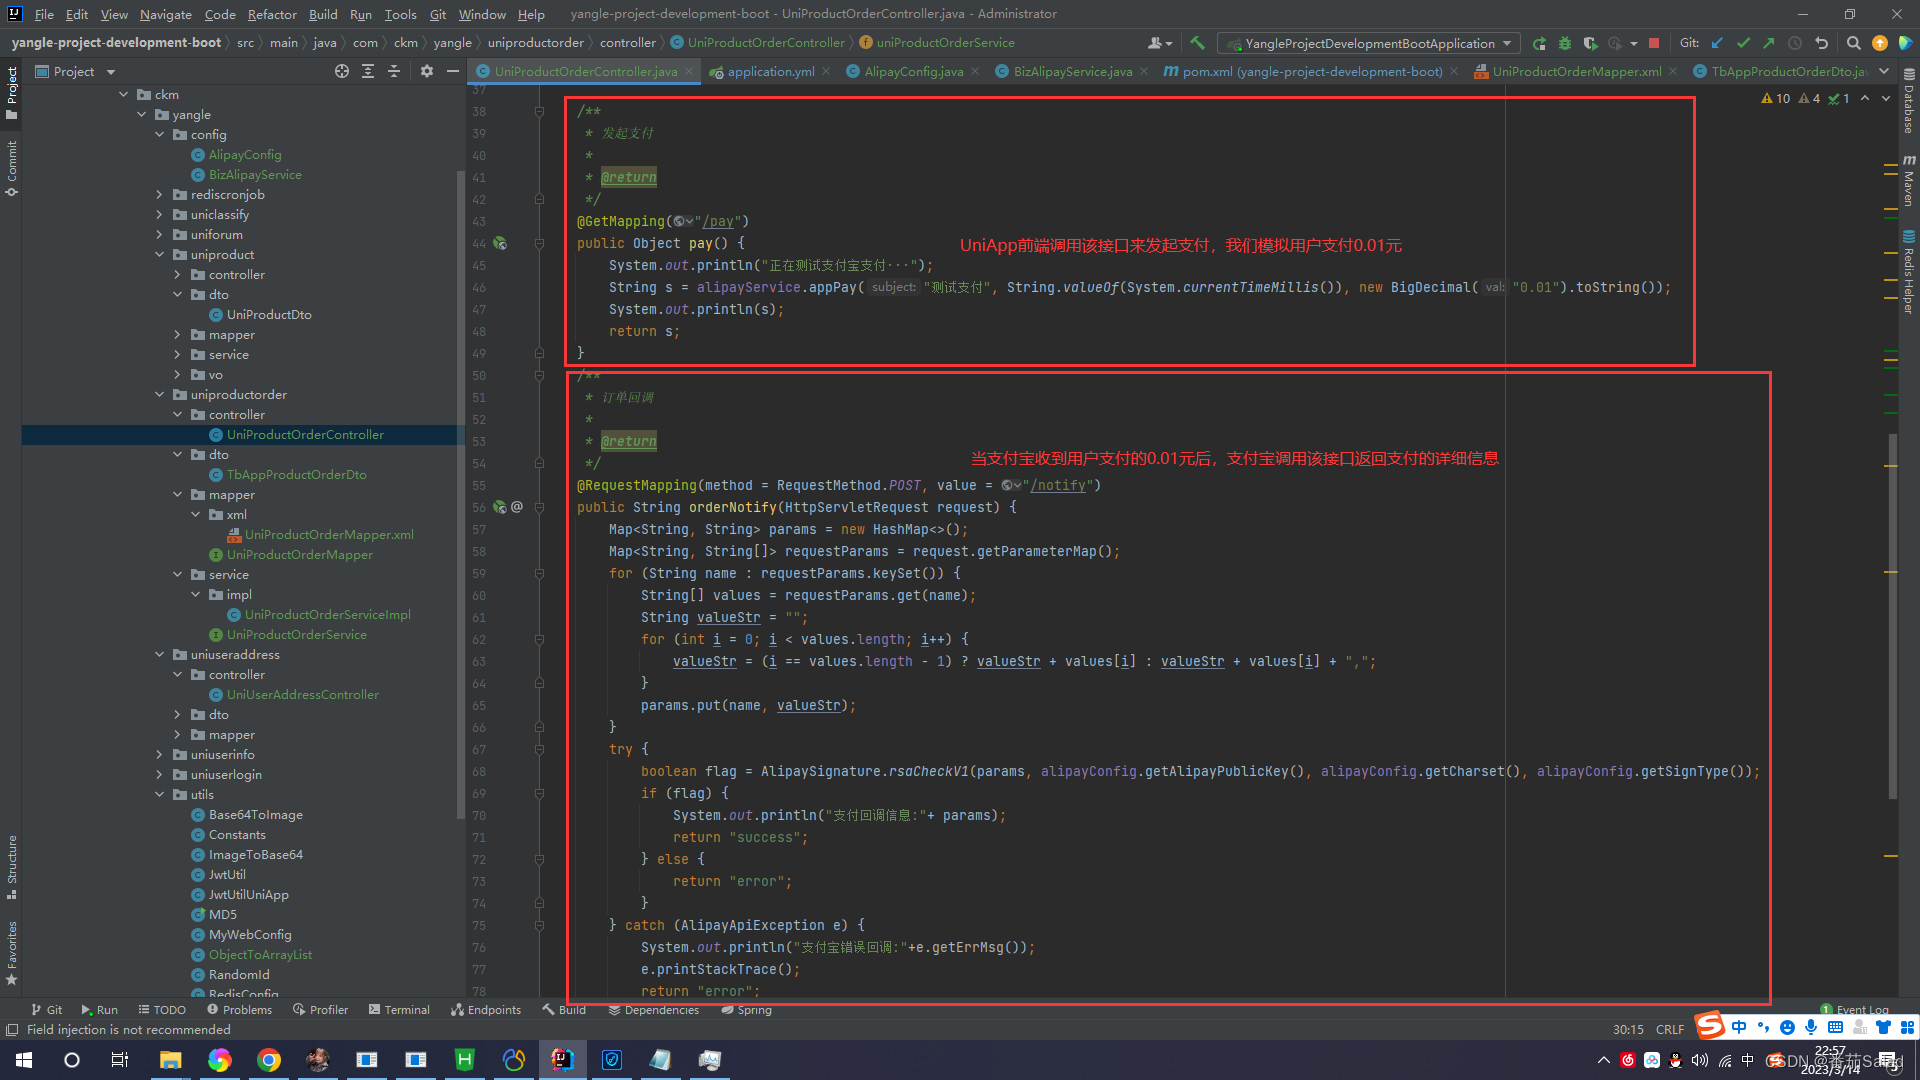Image resolution: width=1920 pixels, height=1080 pixels.
Task: Open Event Log
Action: click(x=1854, y=1010)
